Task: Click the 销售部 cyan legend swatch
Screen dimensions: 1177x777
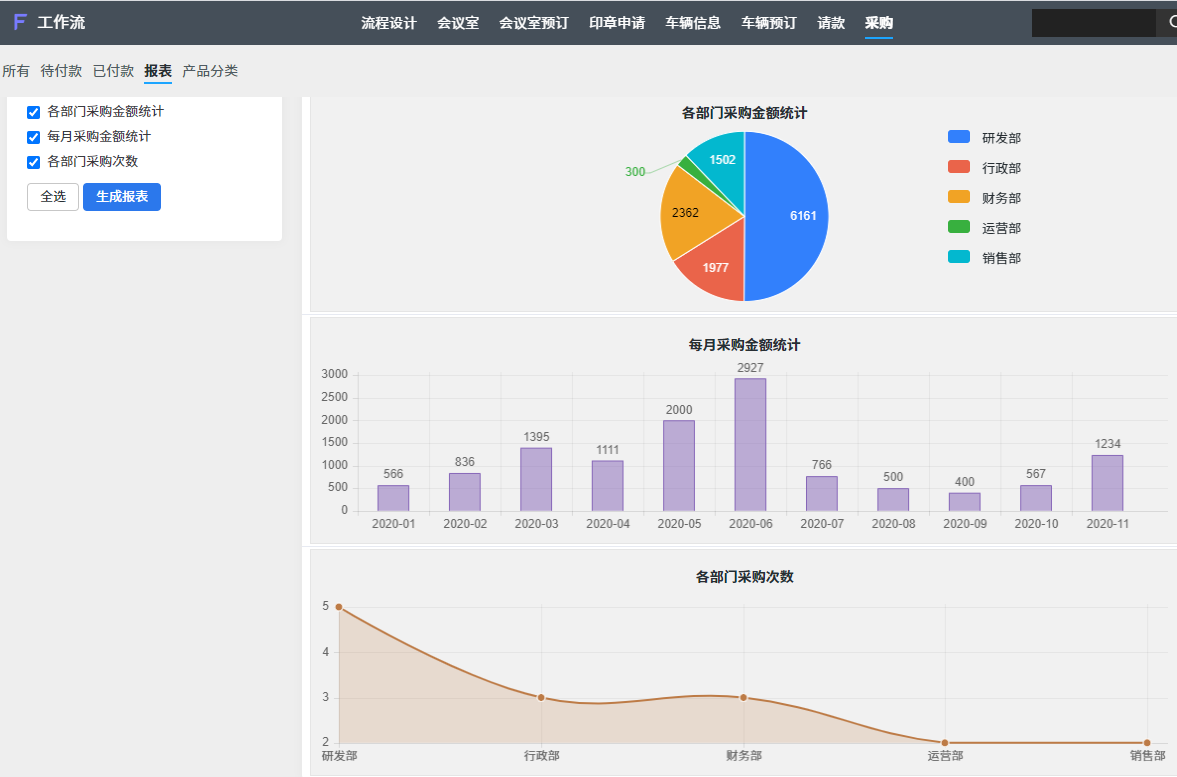Action: pos(958,257)
